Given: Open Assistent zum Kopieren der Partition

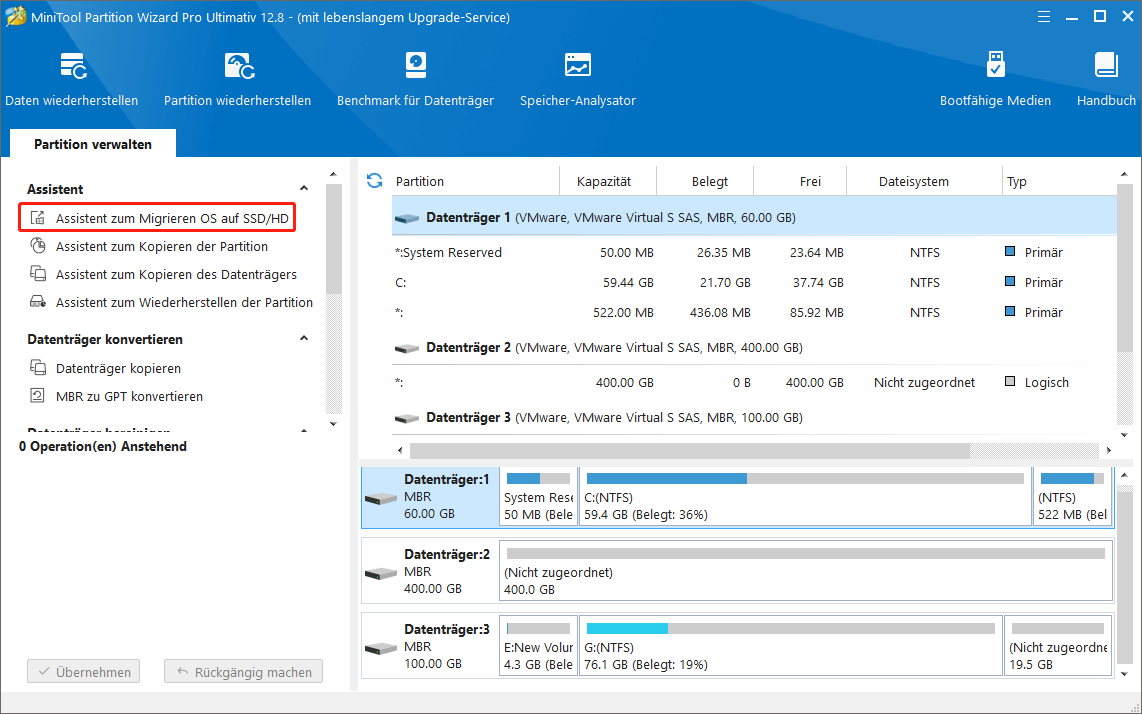Looking at the screenshot, I should point(161,246).
